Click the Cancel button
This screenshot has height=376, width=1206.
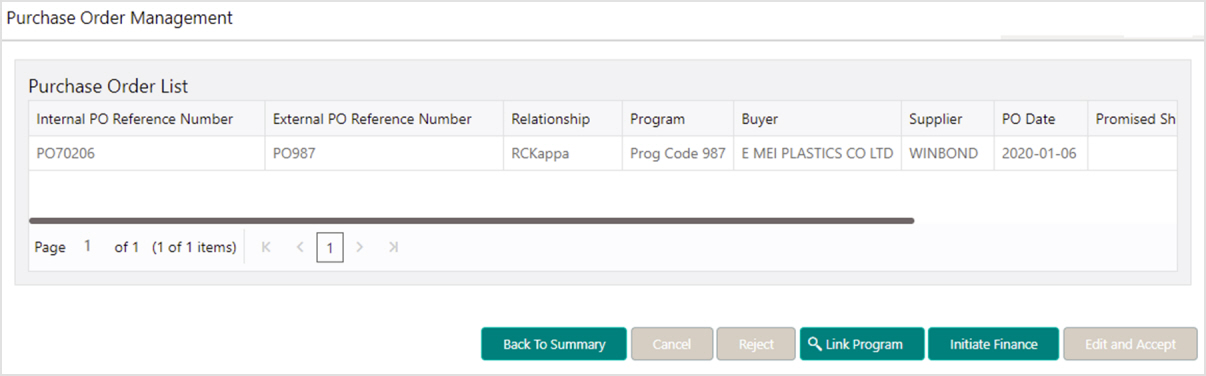pos(672,344)
